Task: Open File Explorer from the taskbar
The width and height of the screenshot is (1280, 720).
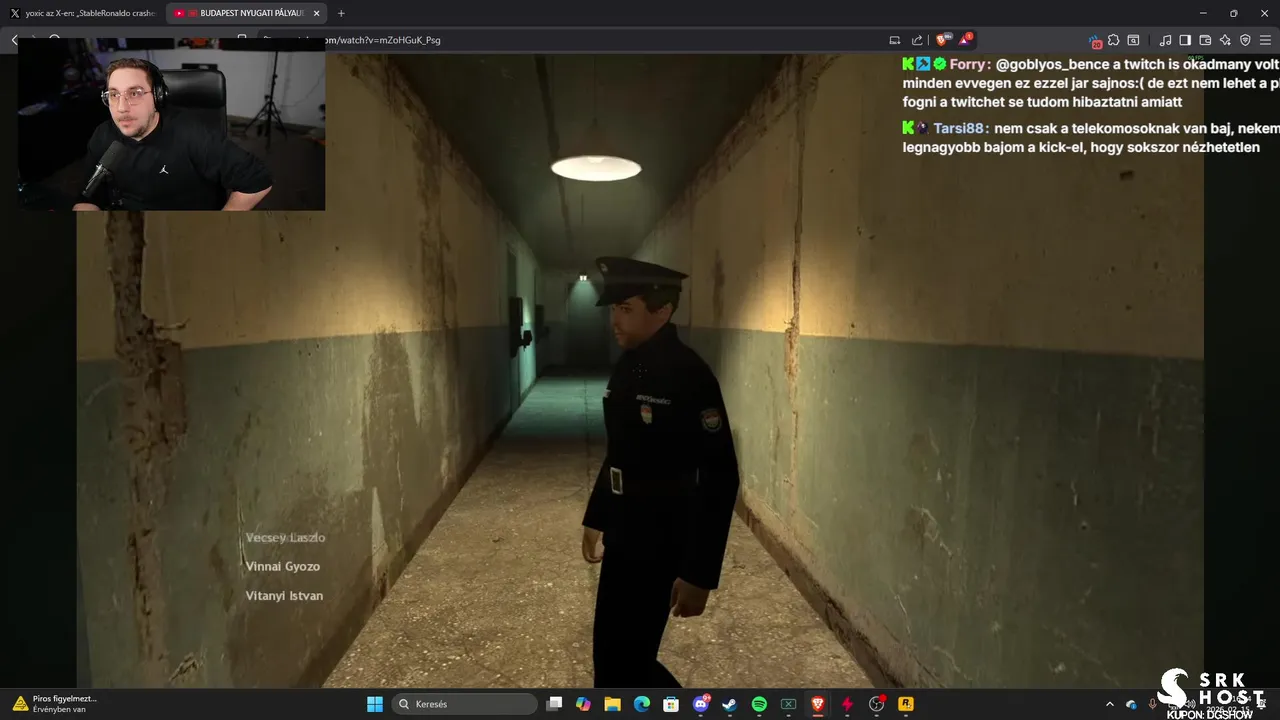Action: click(x=612, y=704)
